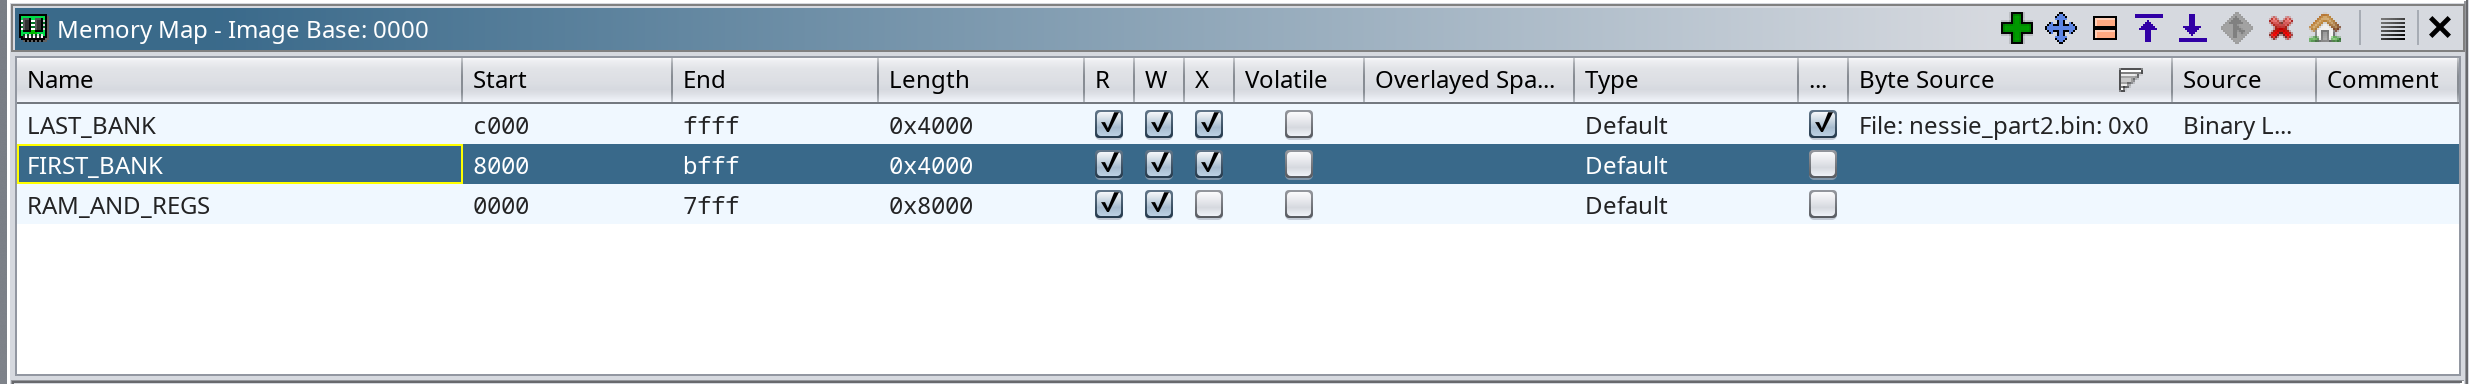Toggle Volatile checkbox for LAST_BANK
The height and width of the screenshot is (384, 2469).
click(1299, 125)
